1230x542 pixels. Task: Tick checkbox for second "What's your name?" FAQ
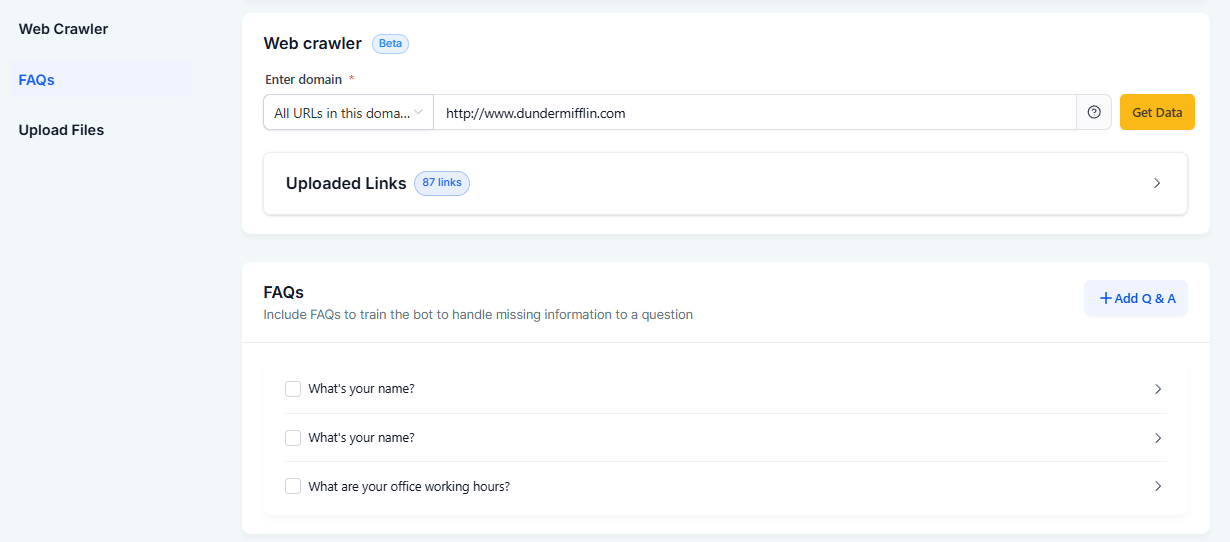[293, 438]
